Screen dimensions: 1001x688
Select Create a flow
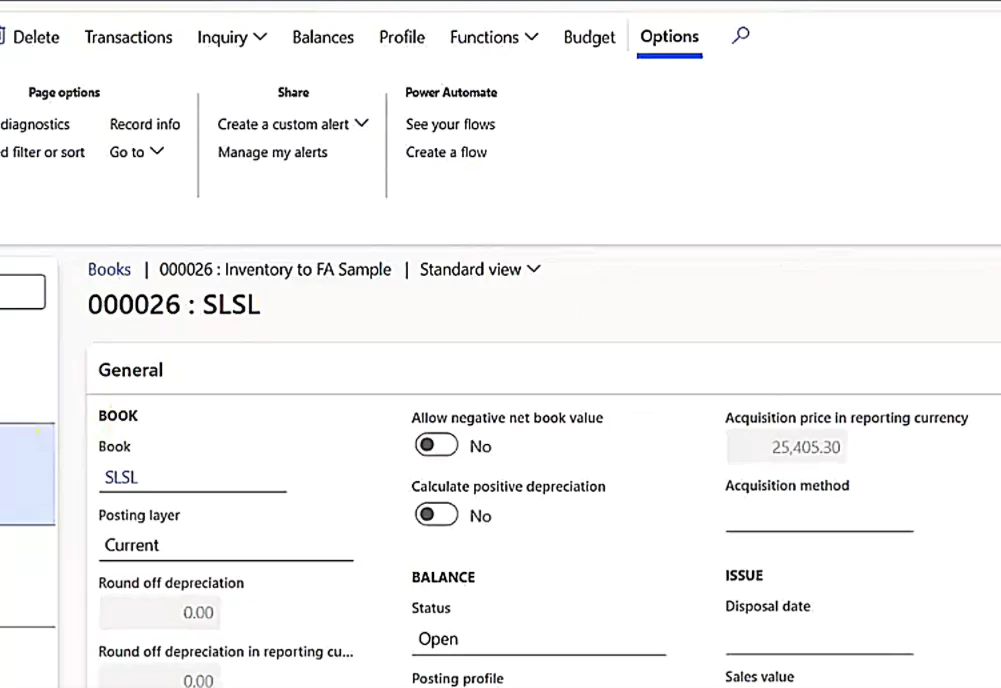[x=446, y=152]
